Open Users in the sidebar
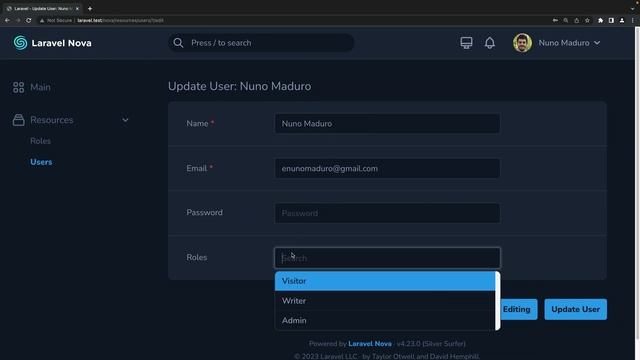 41,162
